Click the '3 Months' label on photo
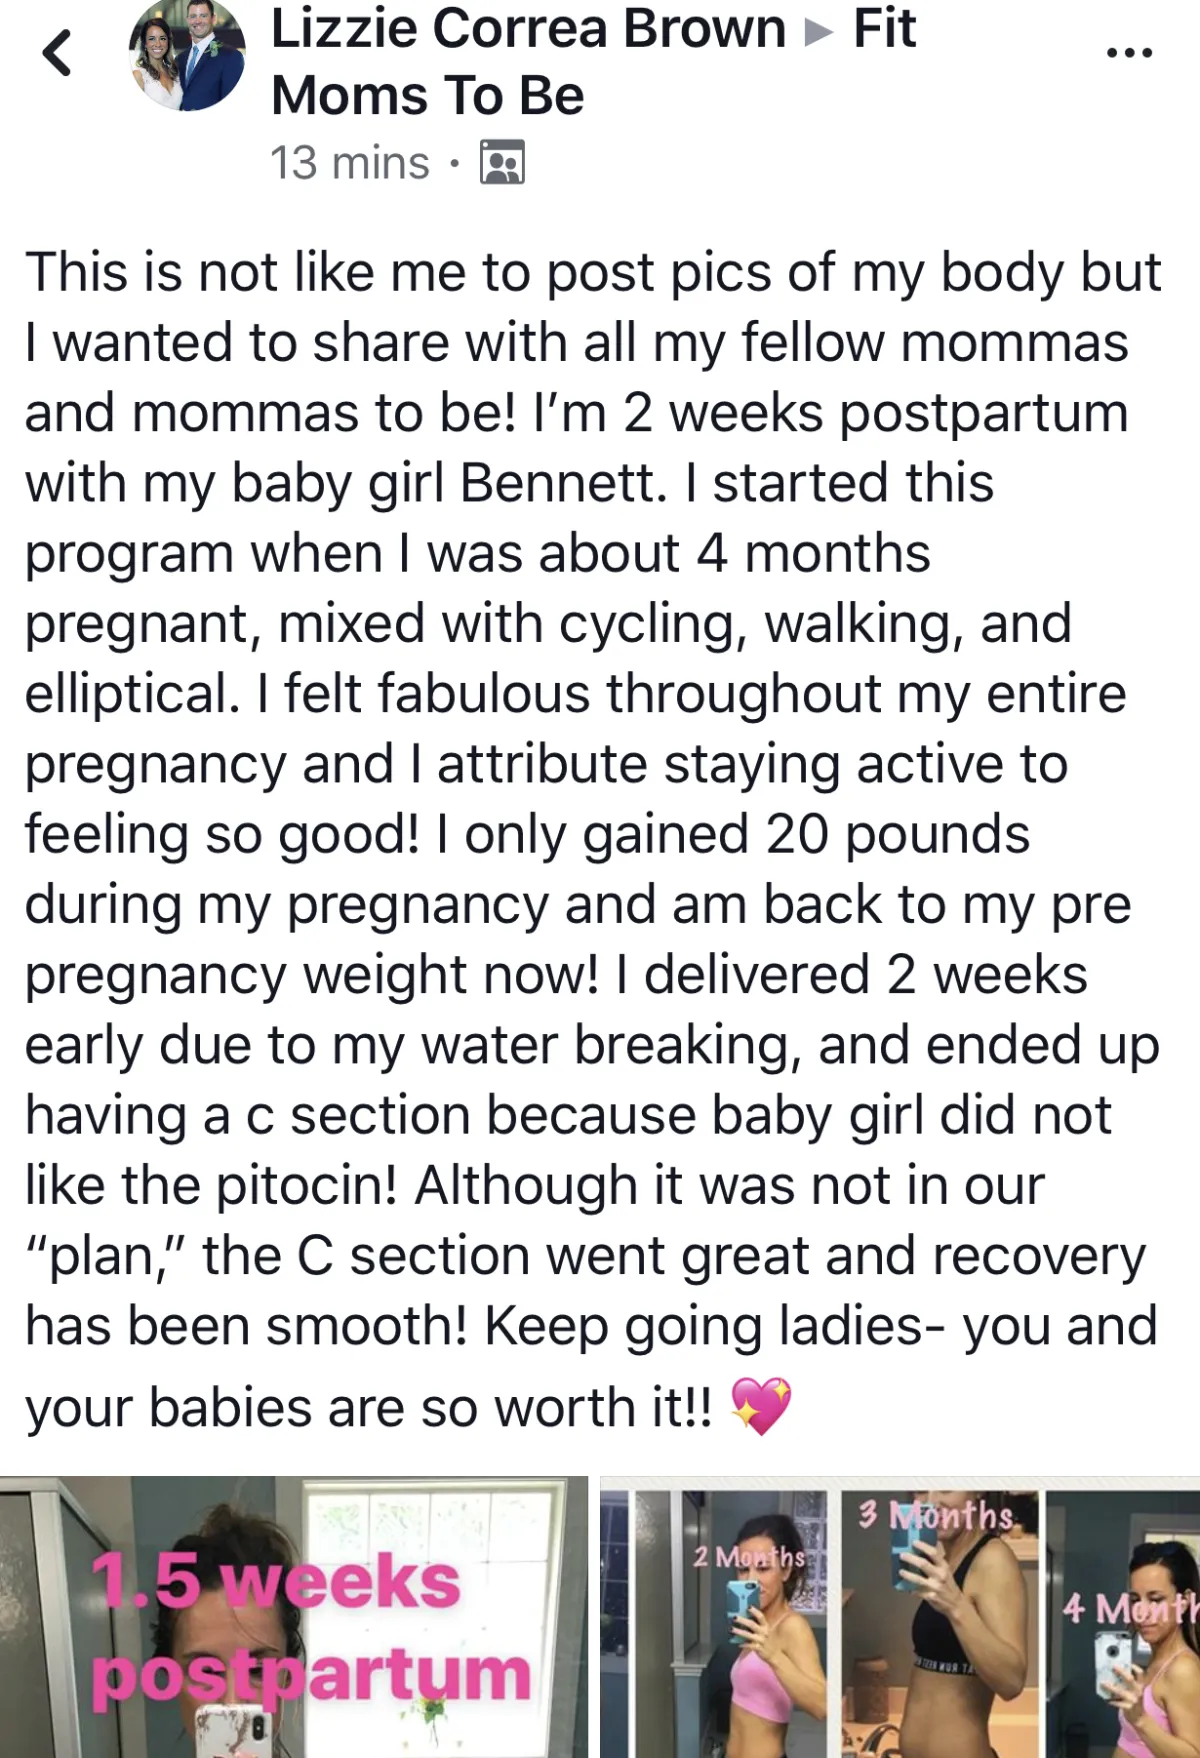Viewport: 1200px width, 1758px height. click(936, 1515)
